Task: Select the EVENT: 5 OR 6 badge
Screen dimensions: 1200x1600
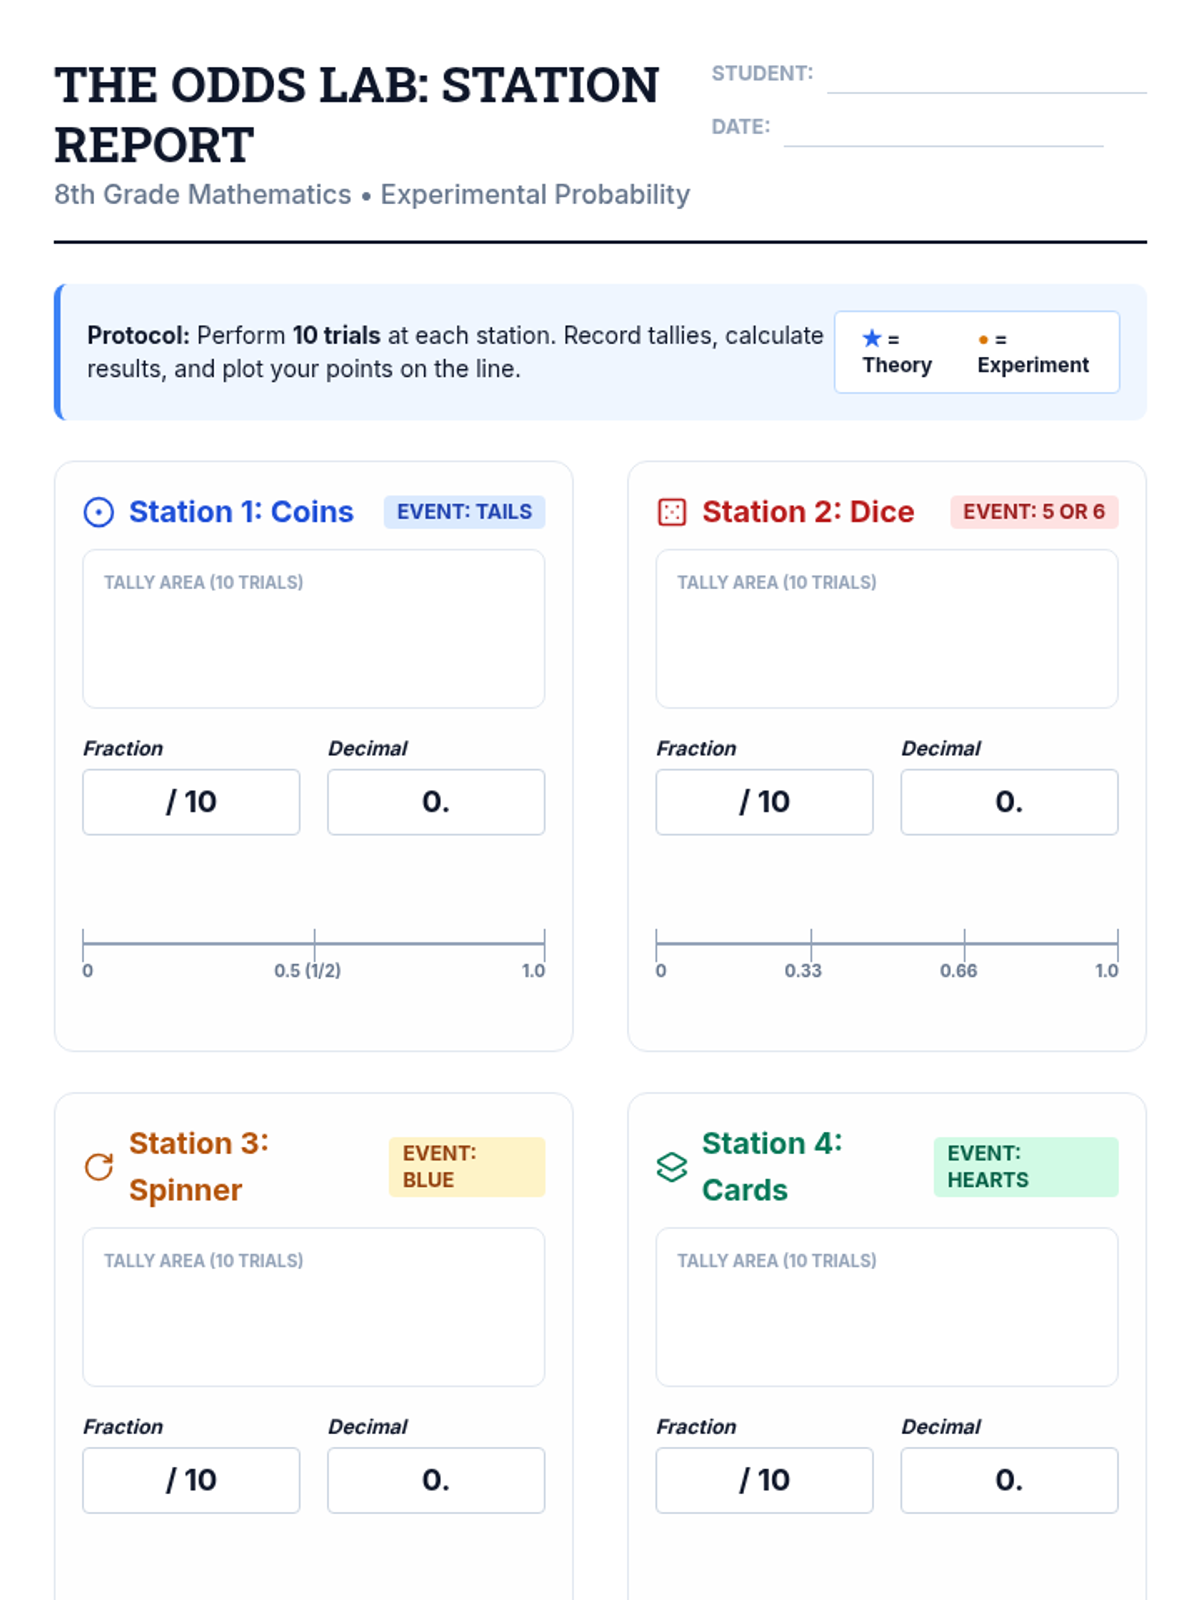Action: click(x=1034, y=512)
